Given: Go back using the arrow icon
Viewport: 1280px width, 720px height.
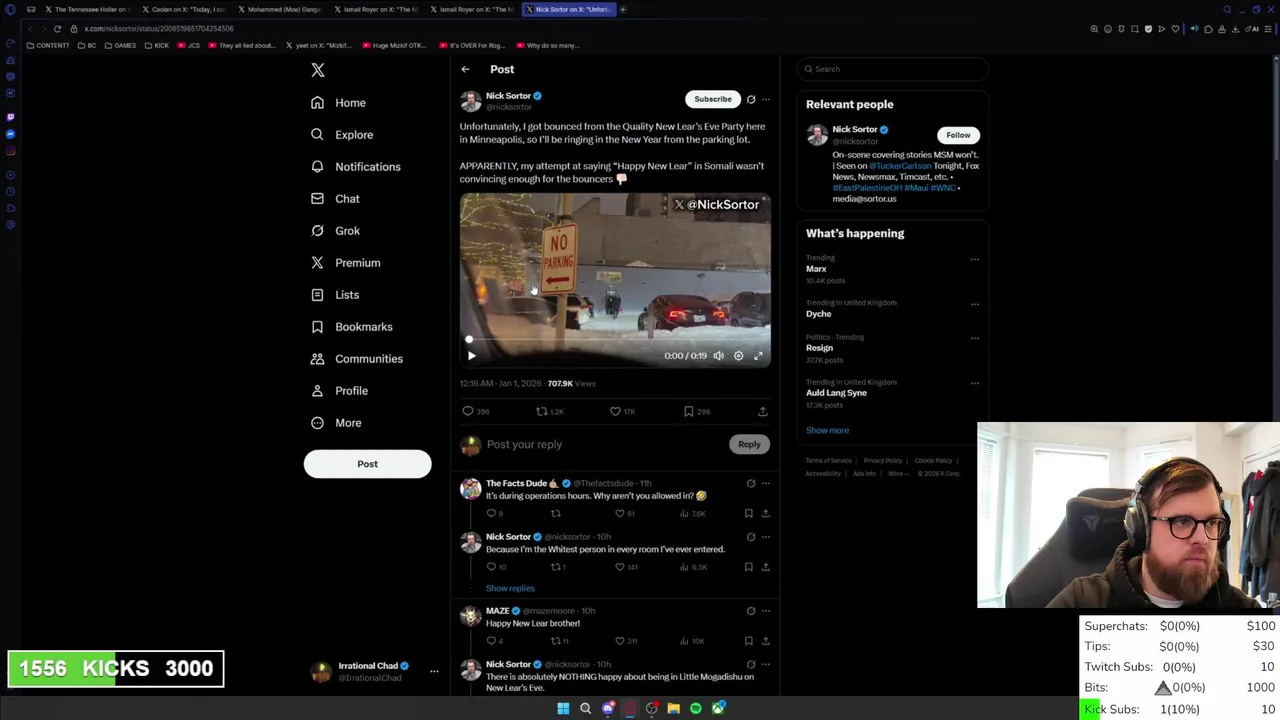Looking at the screenshot, I should (x=465, y=70).
